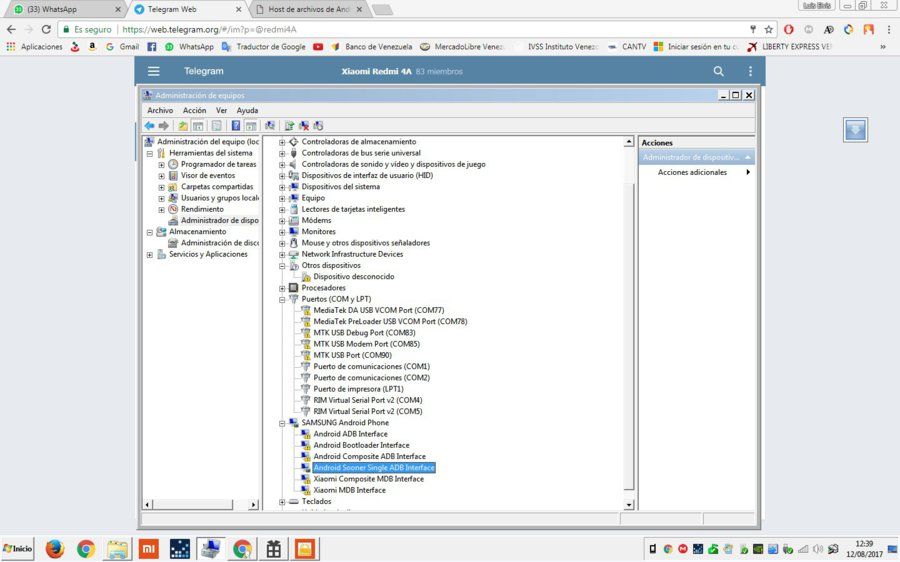
Task: Click the Opera extension icon in Chrome
Action: pyautogui.click(x=789, y=29)
